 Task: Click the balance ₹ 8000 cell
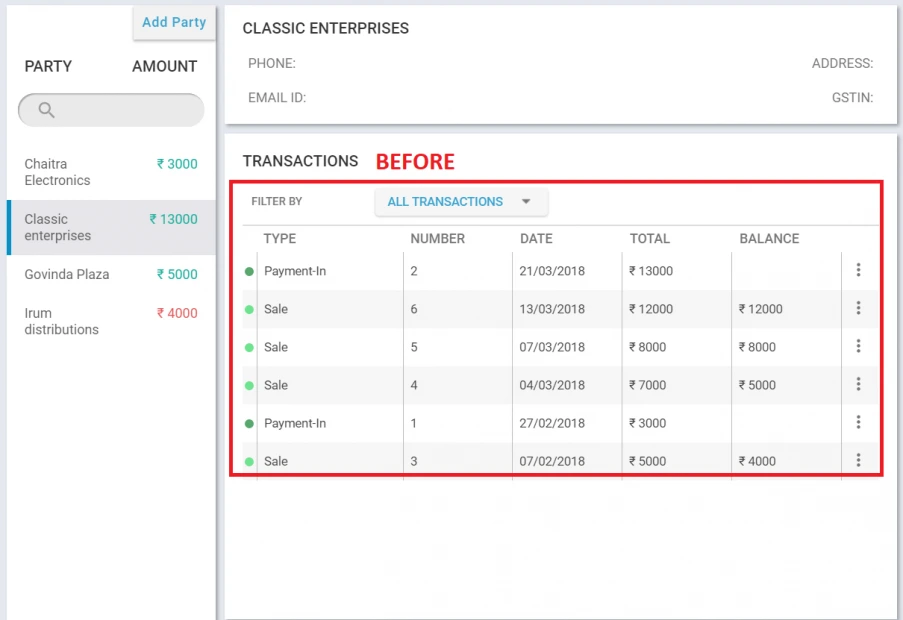coord(757,347)
